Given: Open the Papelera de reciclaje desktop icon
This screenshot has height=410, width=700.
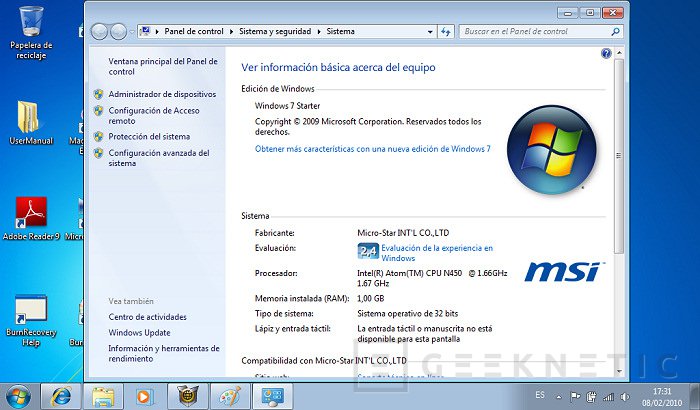Looking at the screenshot, I should pyautogui.click(x=31, y=33).
